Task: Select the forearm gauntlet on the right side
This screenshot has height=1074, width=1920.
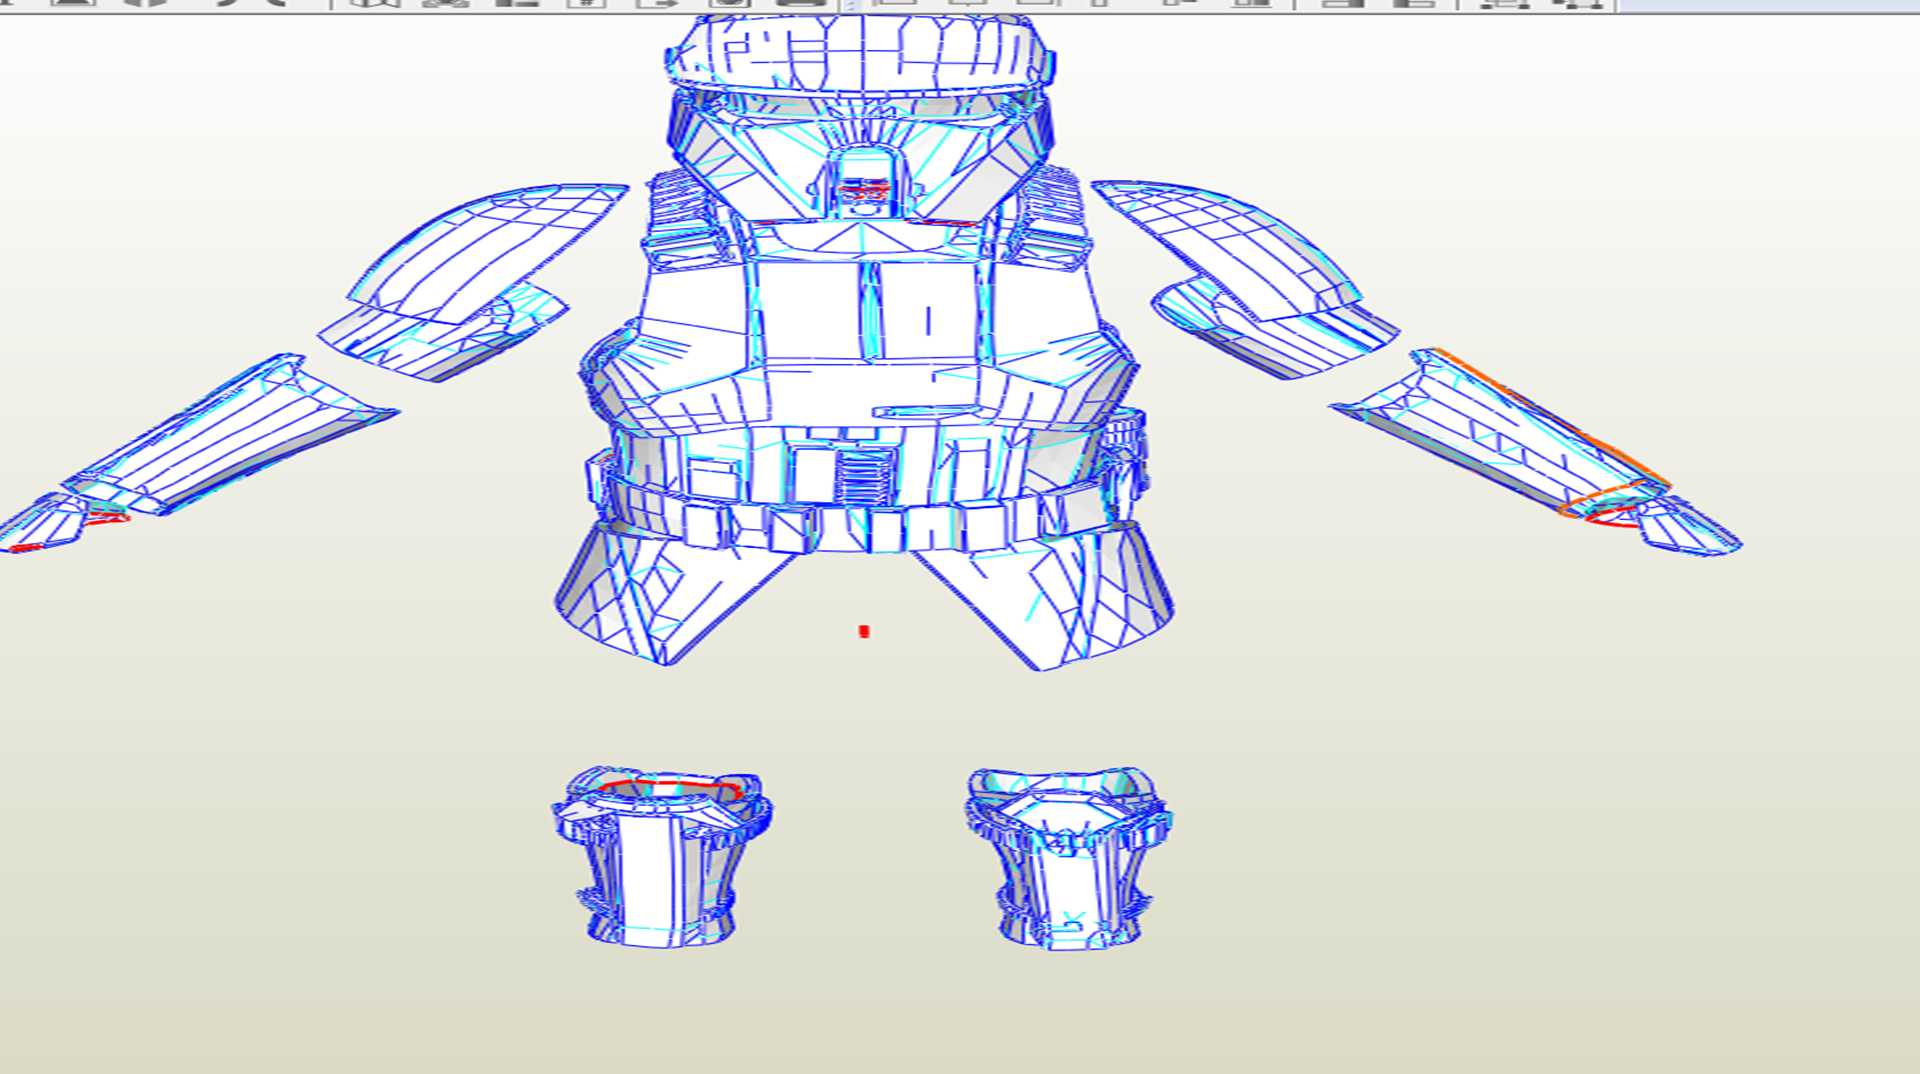Action: pos(1500,435)
